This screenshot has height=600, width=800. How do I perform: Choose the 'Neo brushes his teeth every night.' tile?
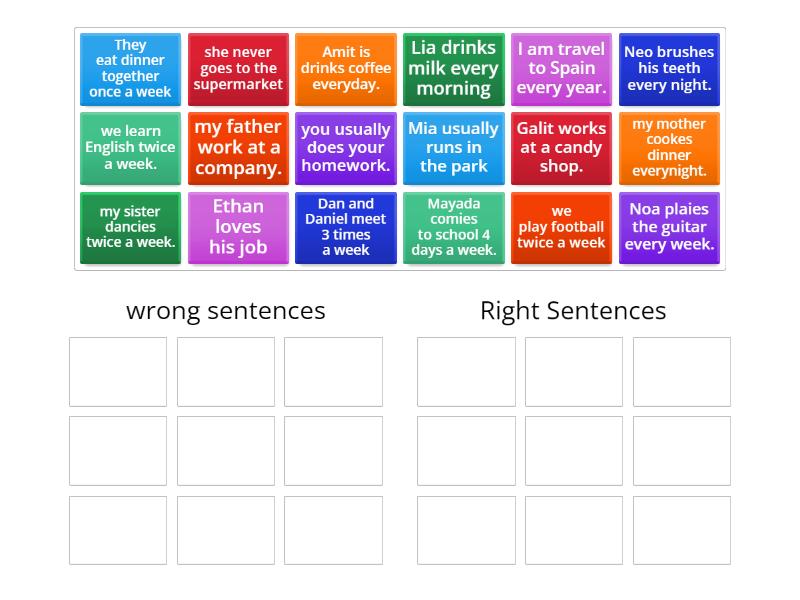[669, 69]
